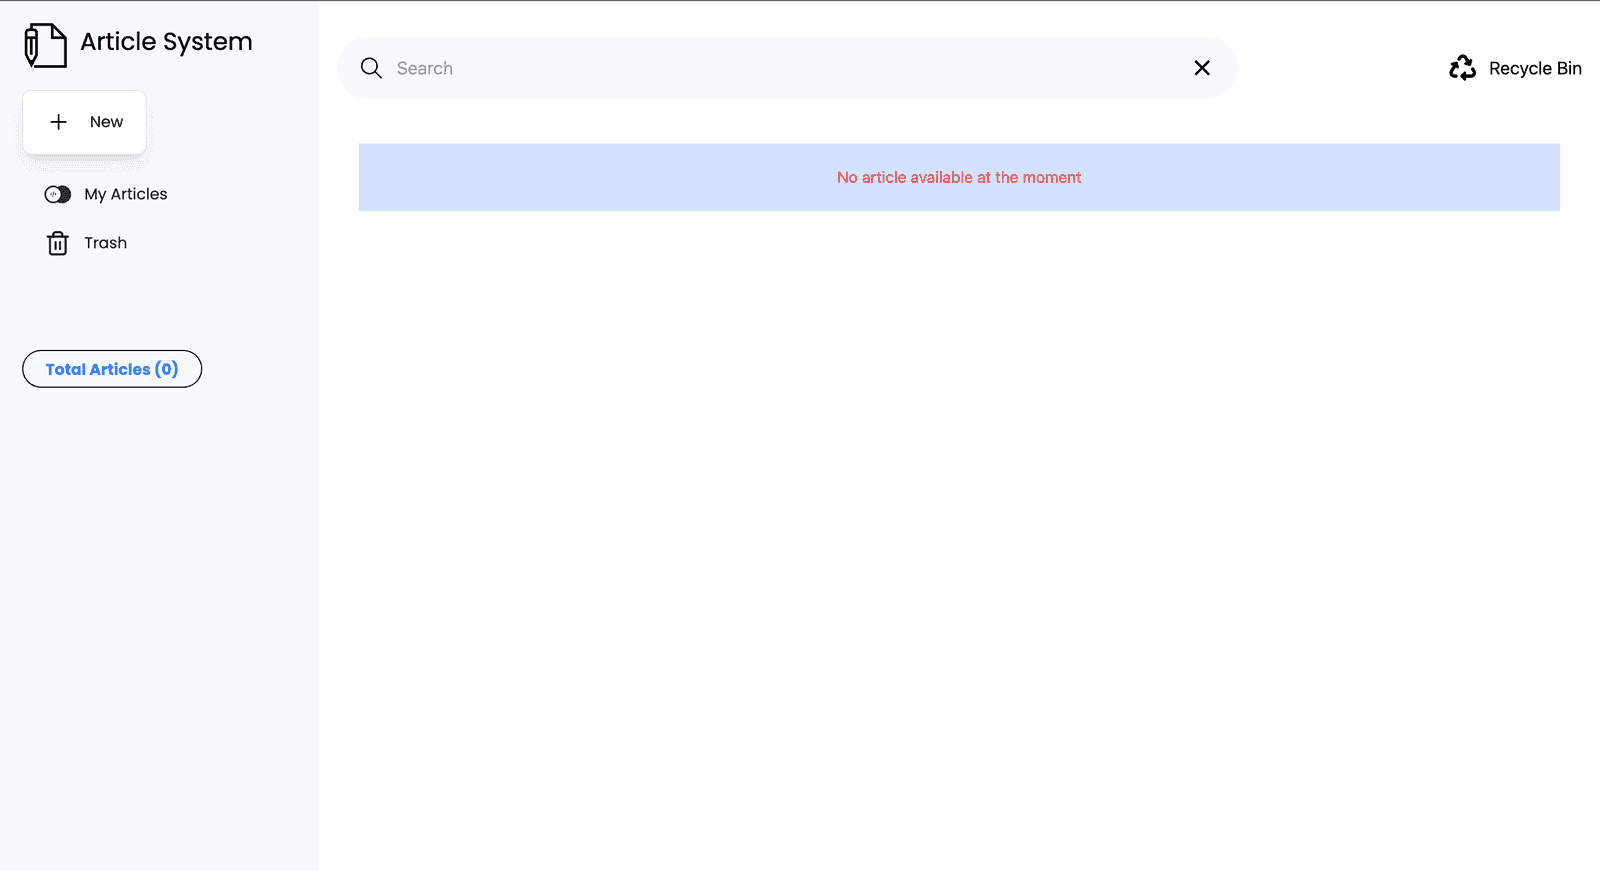This screenshot has width=1600, height=871.
Task: Click the Article System title text
Action: click(x=166, y=42)
